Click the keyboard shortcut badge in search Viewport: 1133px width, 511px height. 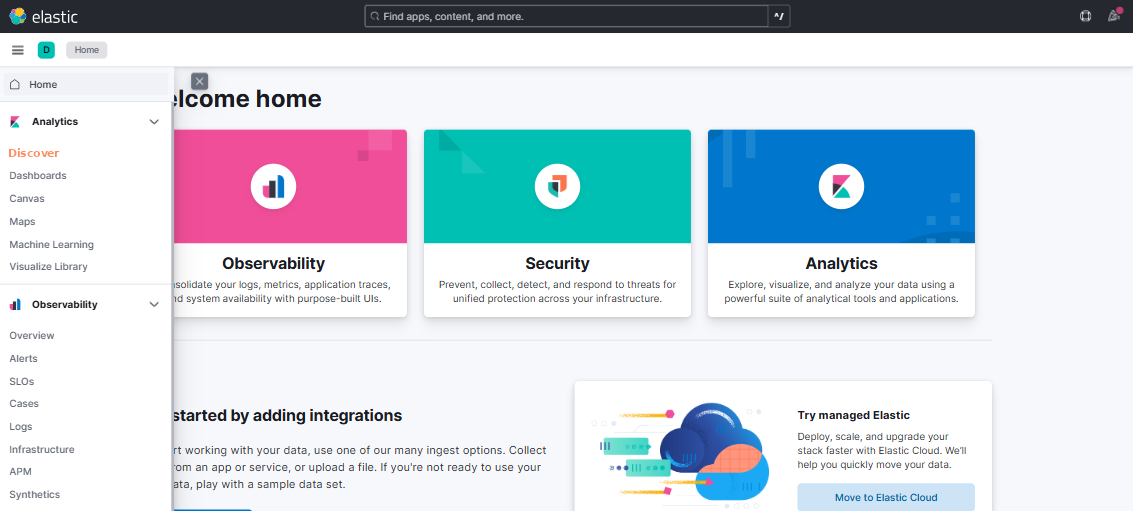pyautogui.click(x=779, y=16)
